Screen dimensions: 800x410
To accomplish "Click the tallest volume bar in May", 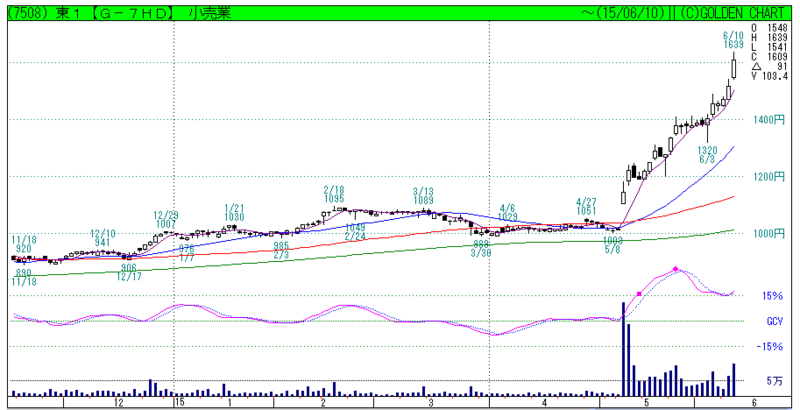I will pyautogui.click(x=623, y=349).
